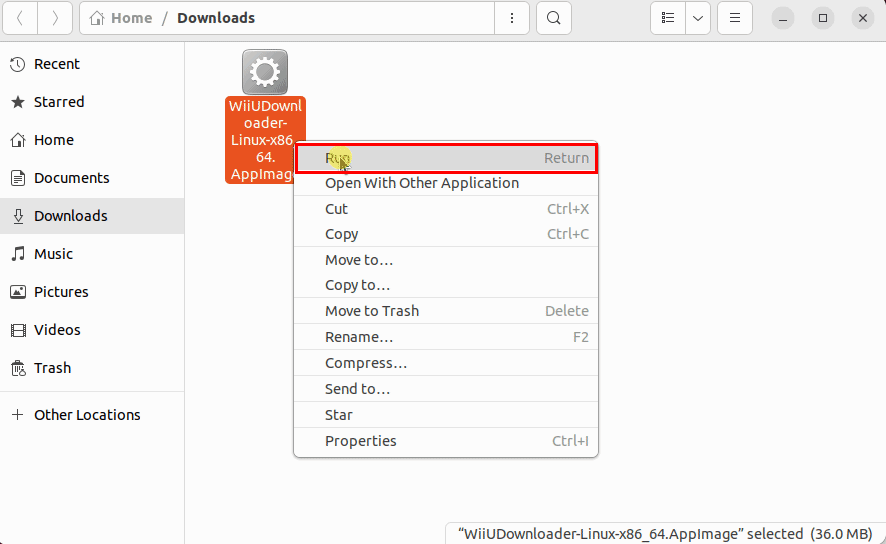Screen dimensions: 886x544
Task: Go to Documents in the sidebar
Action: (71, 178)
